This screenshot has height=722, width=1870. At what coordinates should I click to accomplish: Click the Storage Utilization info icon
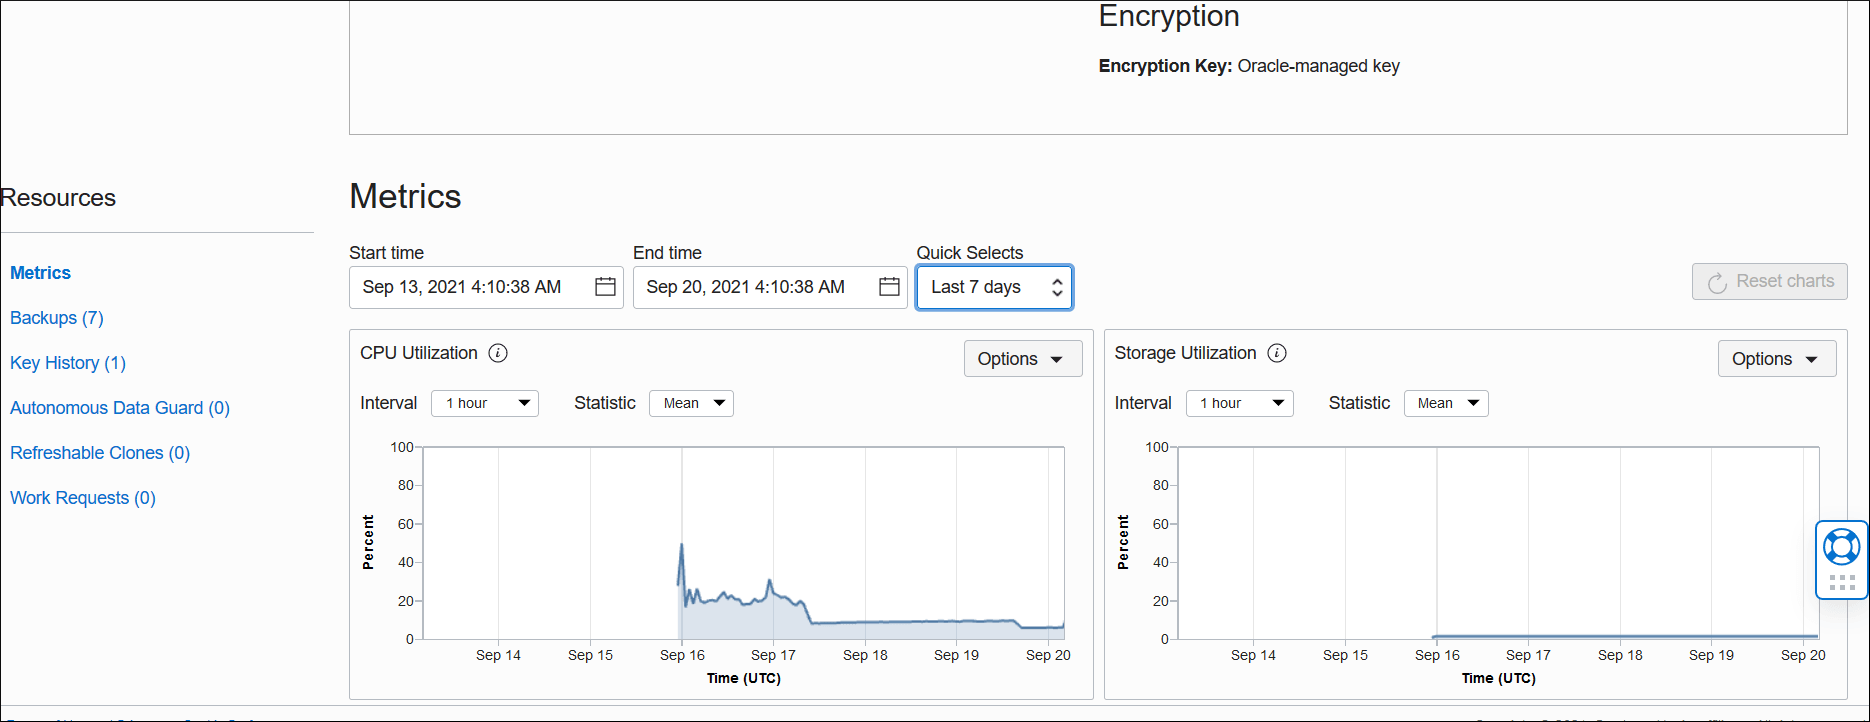[1277, 353]
